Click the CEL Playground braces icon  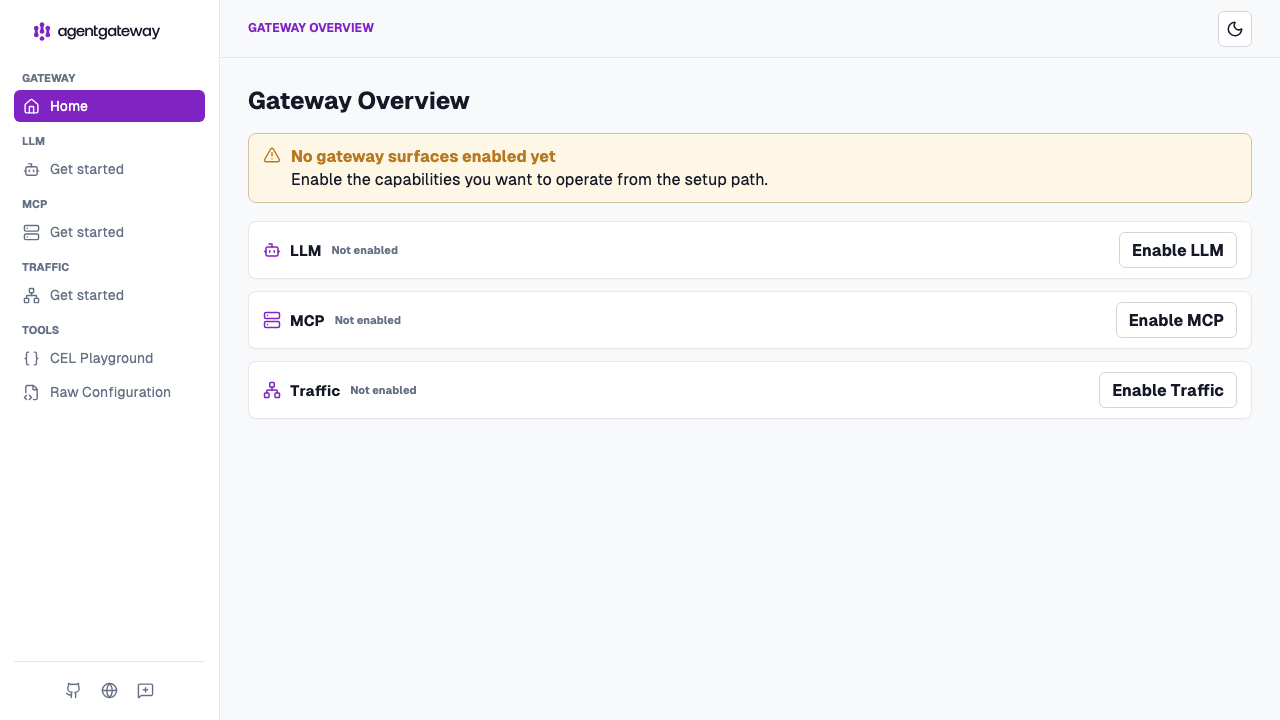click(31, 358)
